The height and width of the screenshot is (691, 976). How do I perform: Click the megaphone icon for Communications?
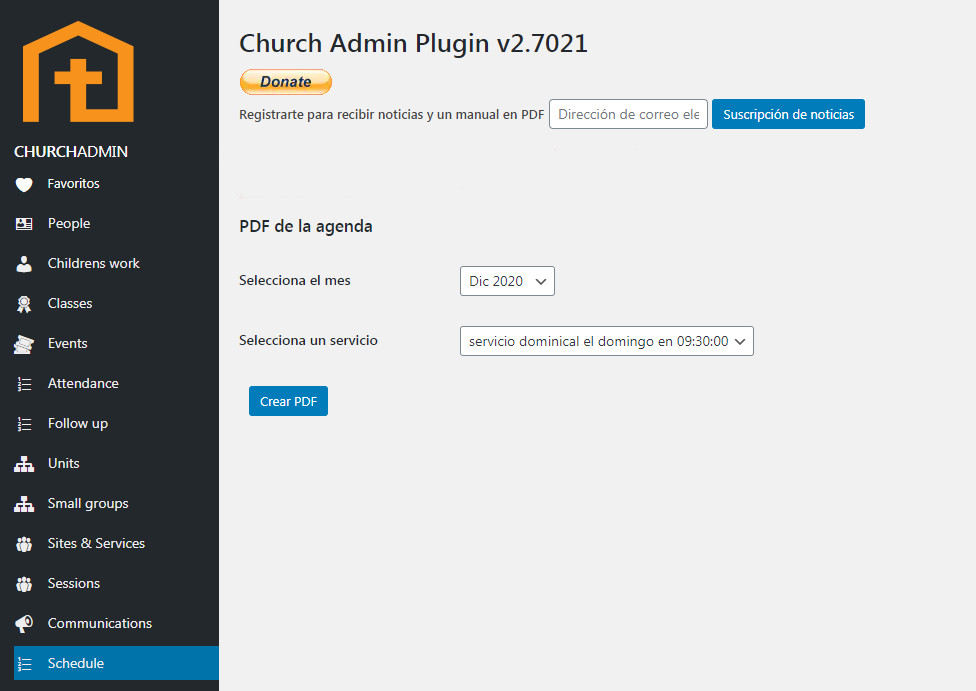pyautogui.click(x=25, y=624)
